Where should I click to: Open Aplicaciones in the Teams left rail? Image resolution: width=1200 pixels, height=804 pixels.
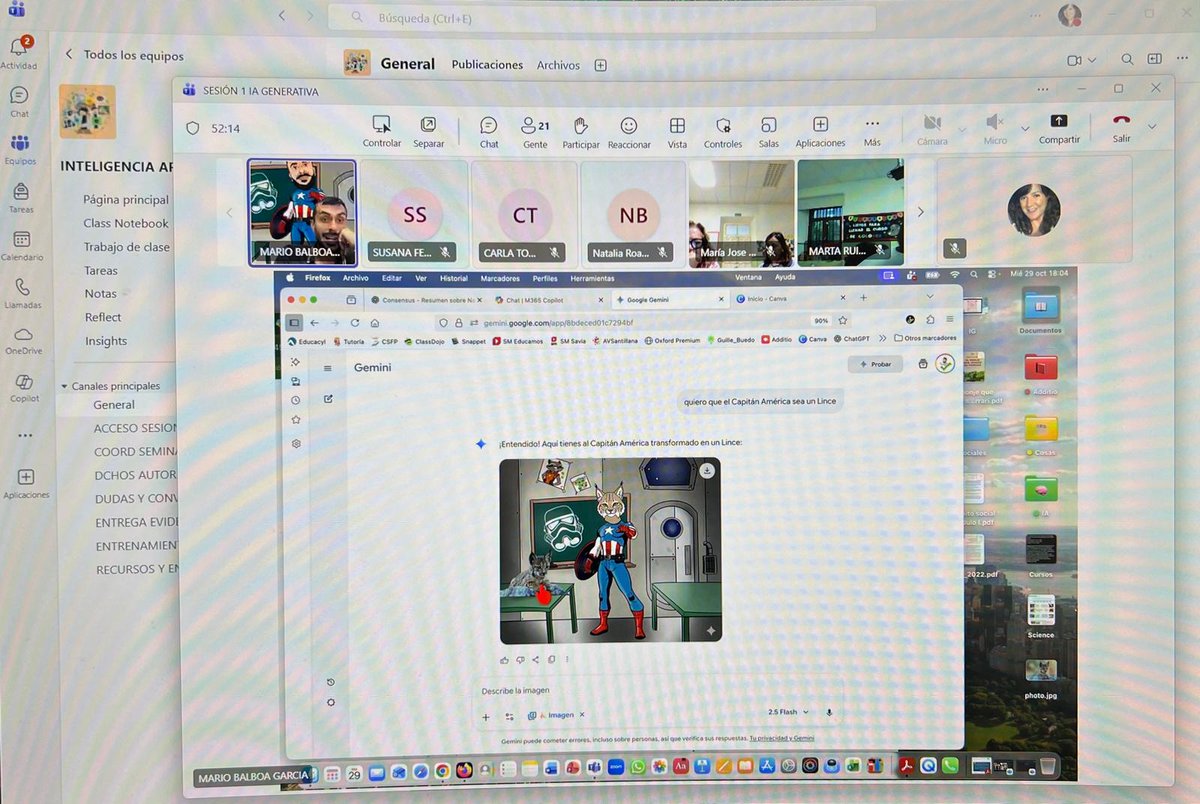coord(26,483)
